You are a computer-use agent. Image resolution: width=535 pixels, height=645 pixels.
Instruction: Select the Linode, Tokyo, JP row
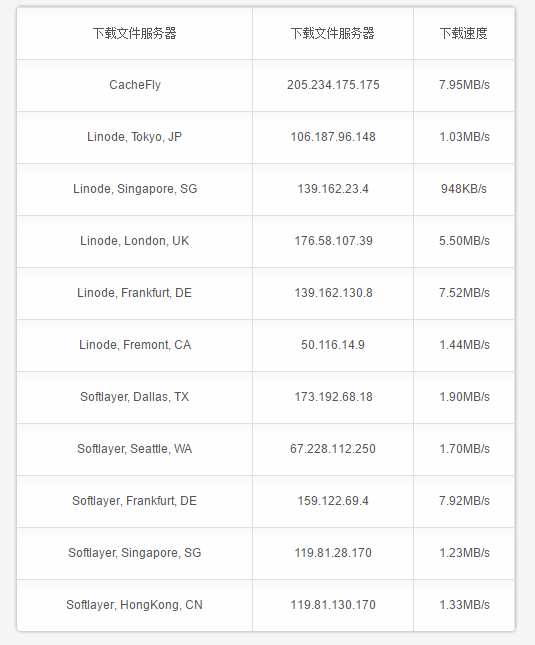coord(266,137)
